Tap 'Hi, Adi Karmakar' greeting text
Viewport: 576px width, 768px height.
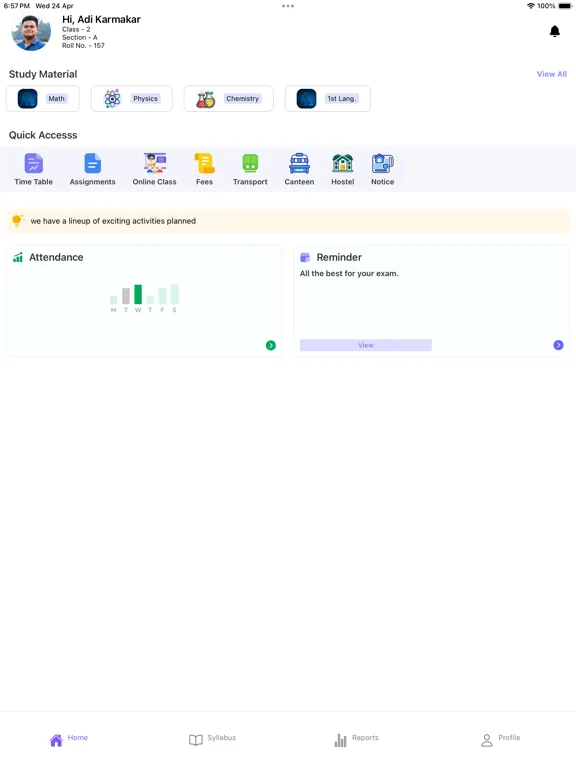[101, 20]
